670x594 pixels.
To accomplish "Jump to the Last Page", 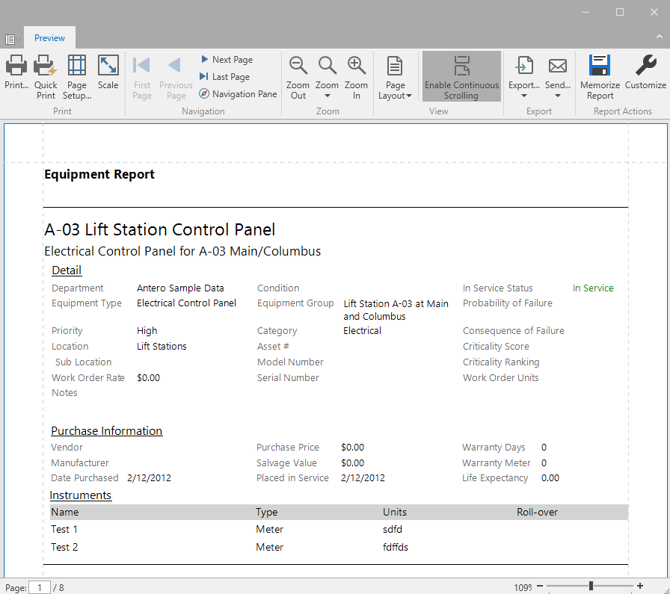I will click(x=225, y=77).
